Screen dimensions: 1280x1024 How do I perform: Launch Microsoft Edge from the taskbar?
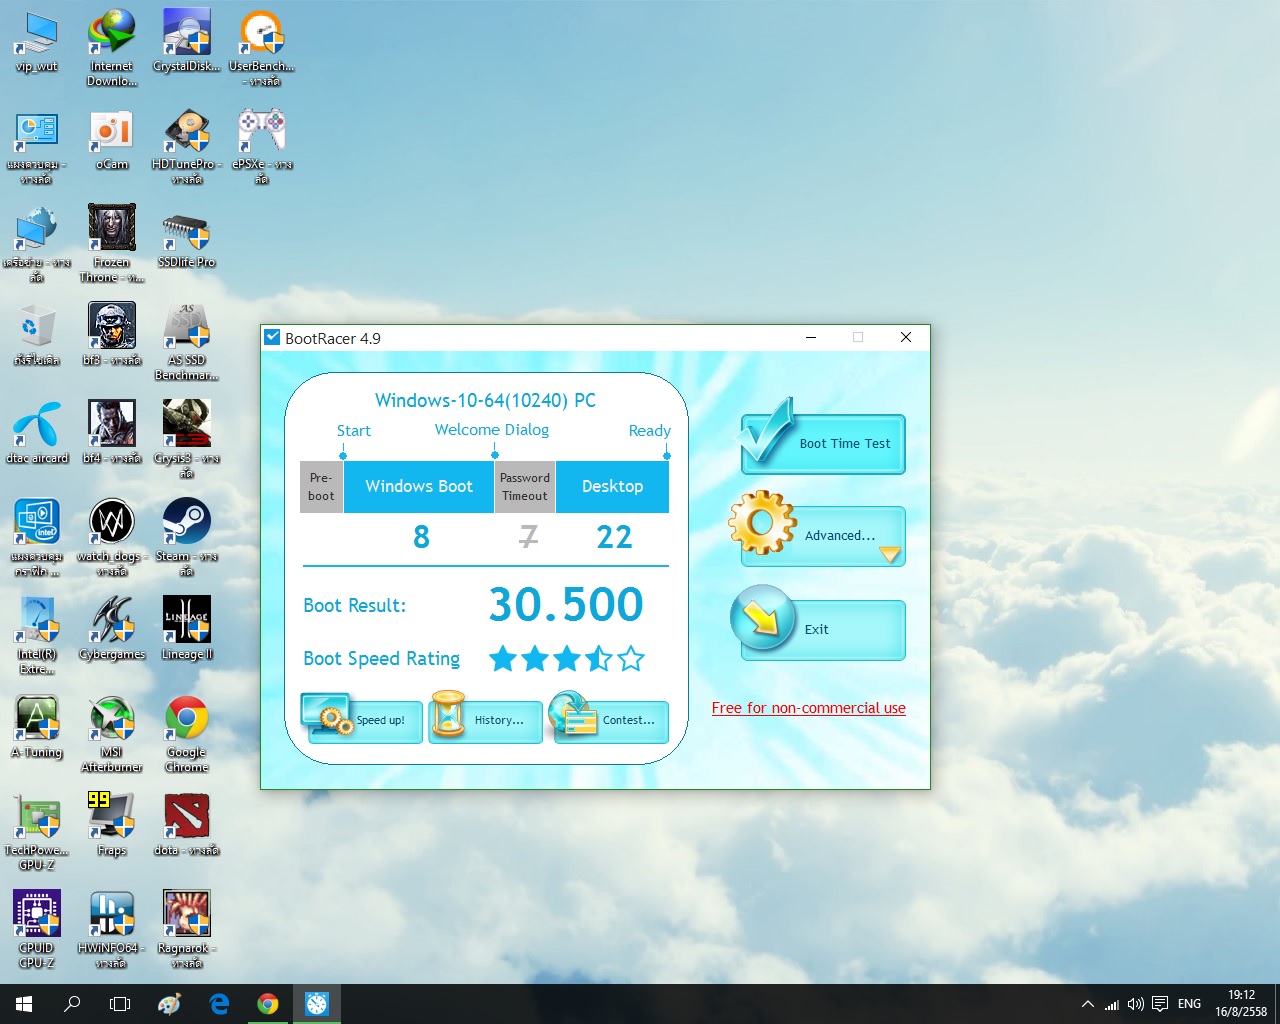tap(219, 1004)
